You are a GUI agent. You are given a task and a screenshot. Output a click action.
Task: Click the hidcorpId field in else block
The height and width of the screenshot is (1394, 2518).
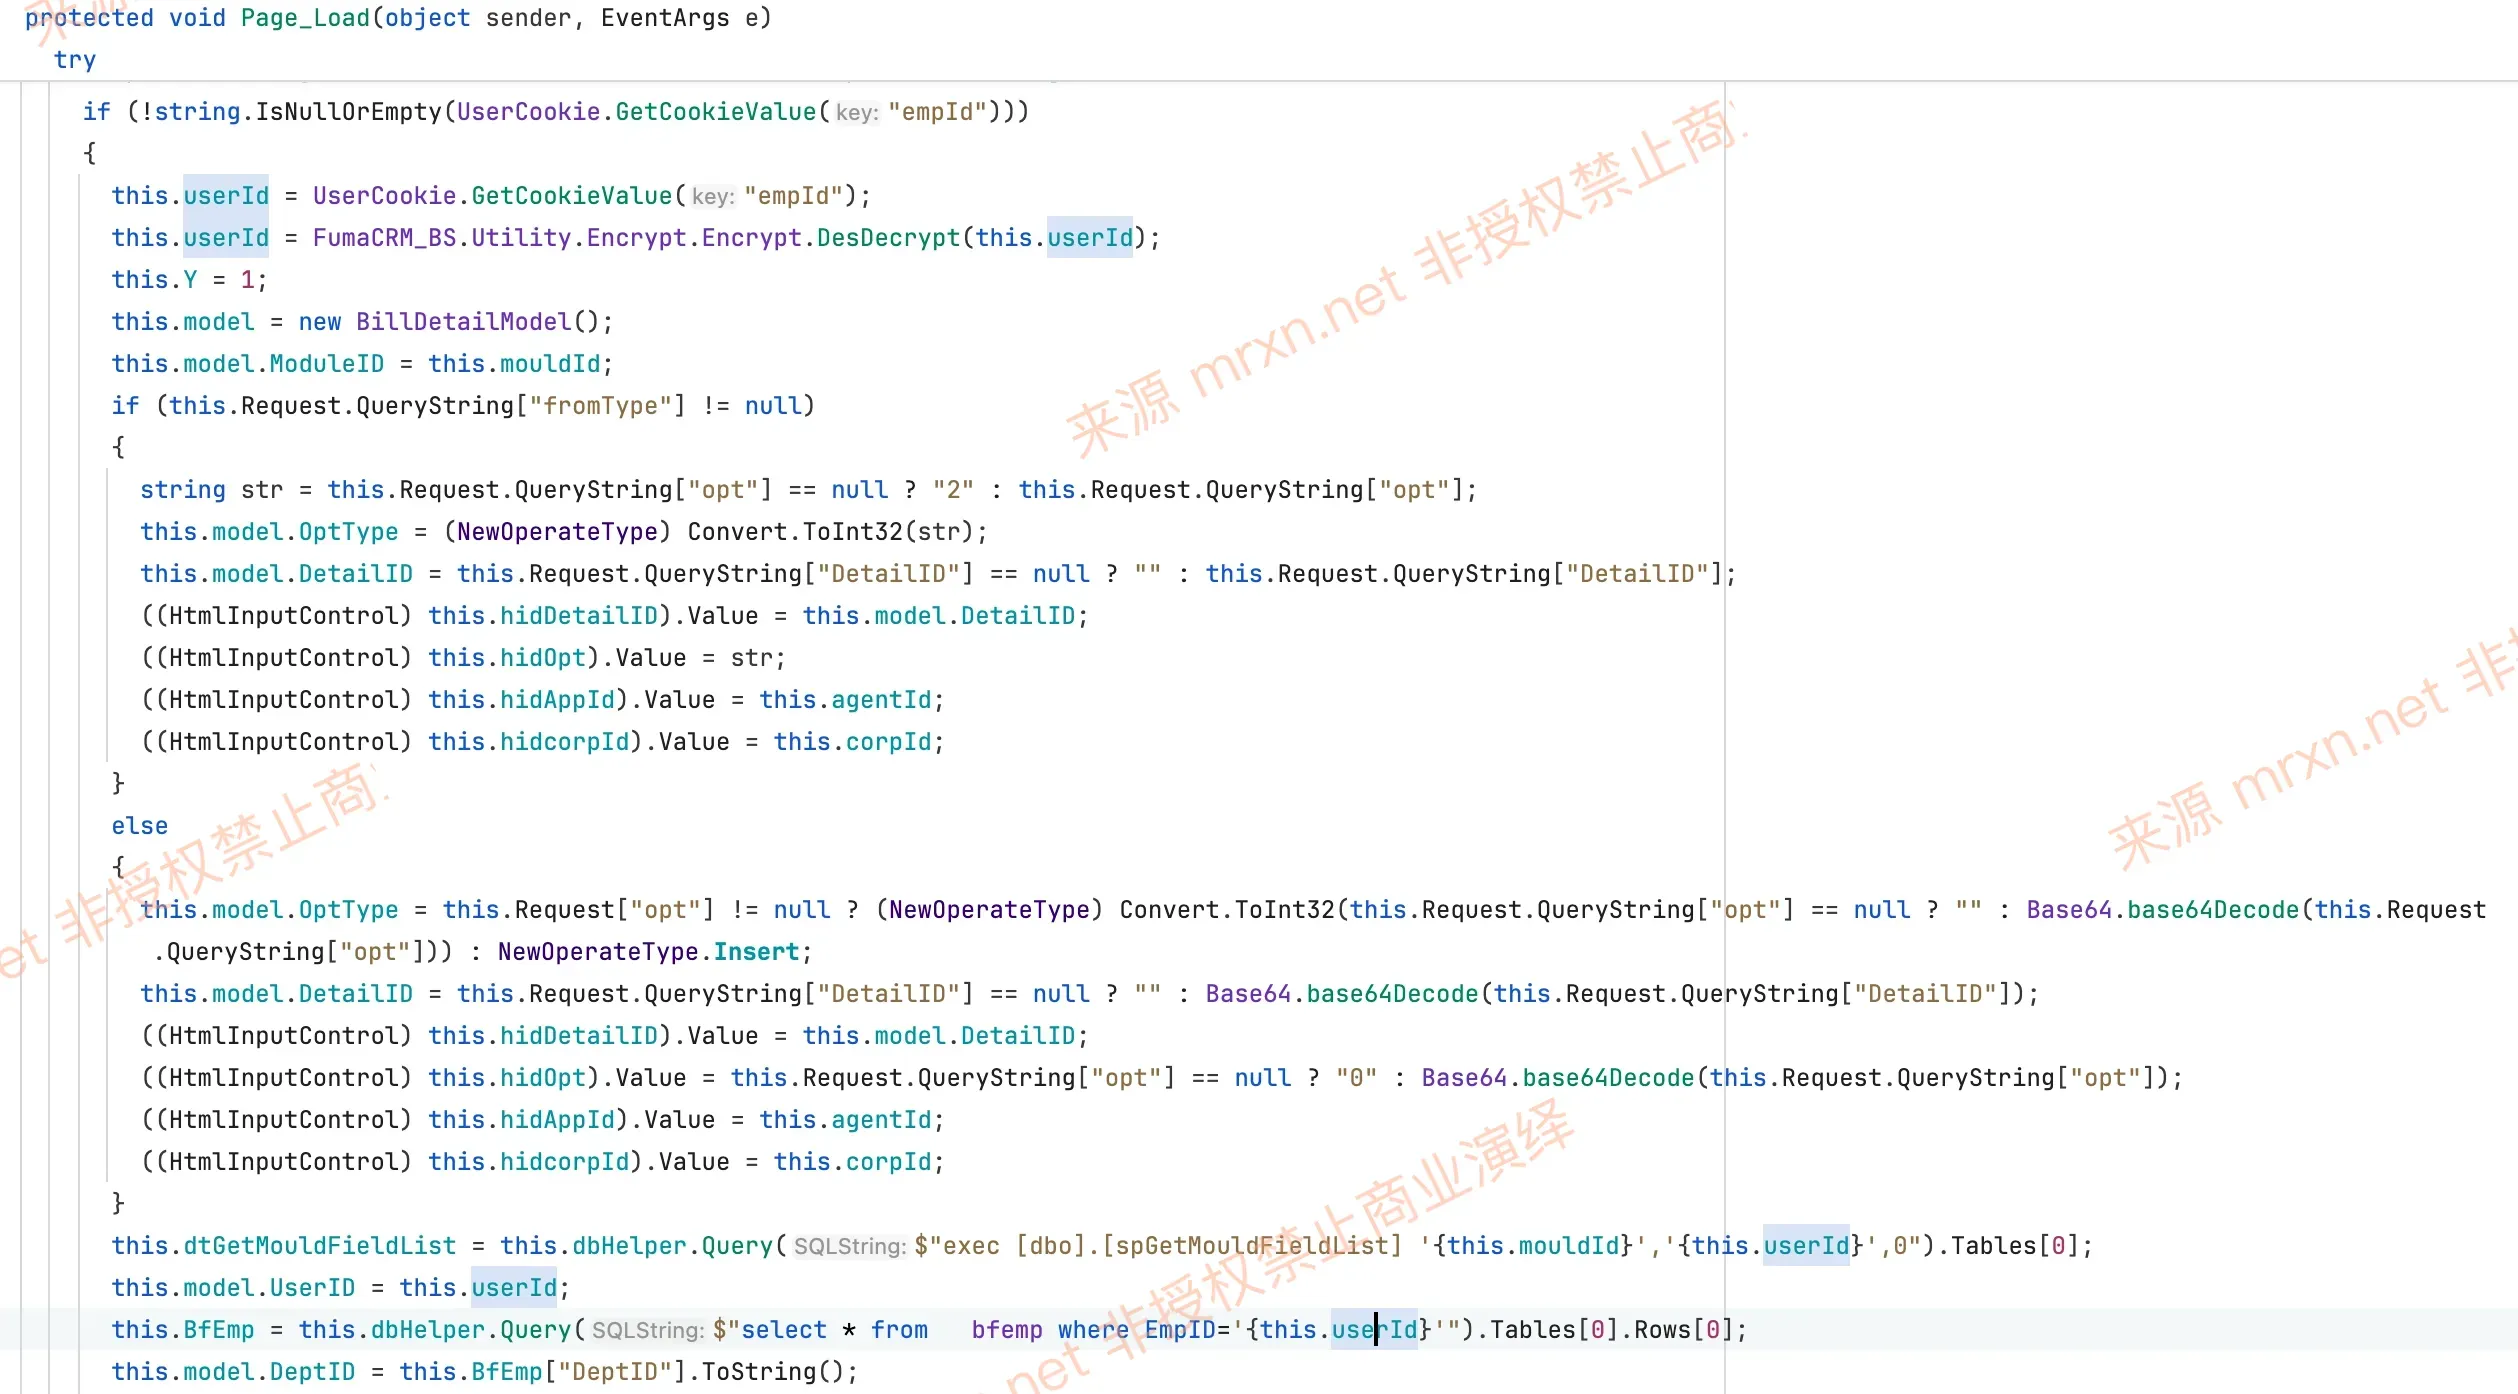pyautogui.click(x=564, y=1161)
